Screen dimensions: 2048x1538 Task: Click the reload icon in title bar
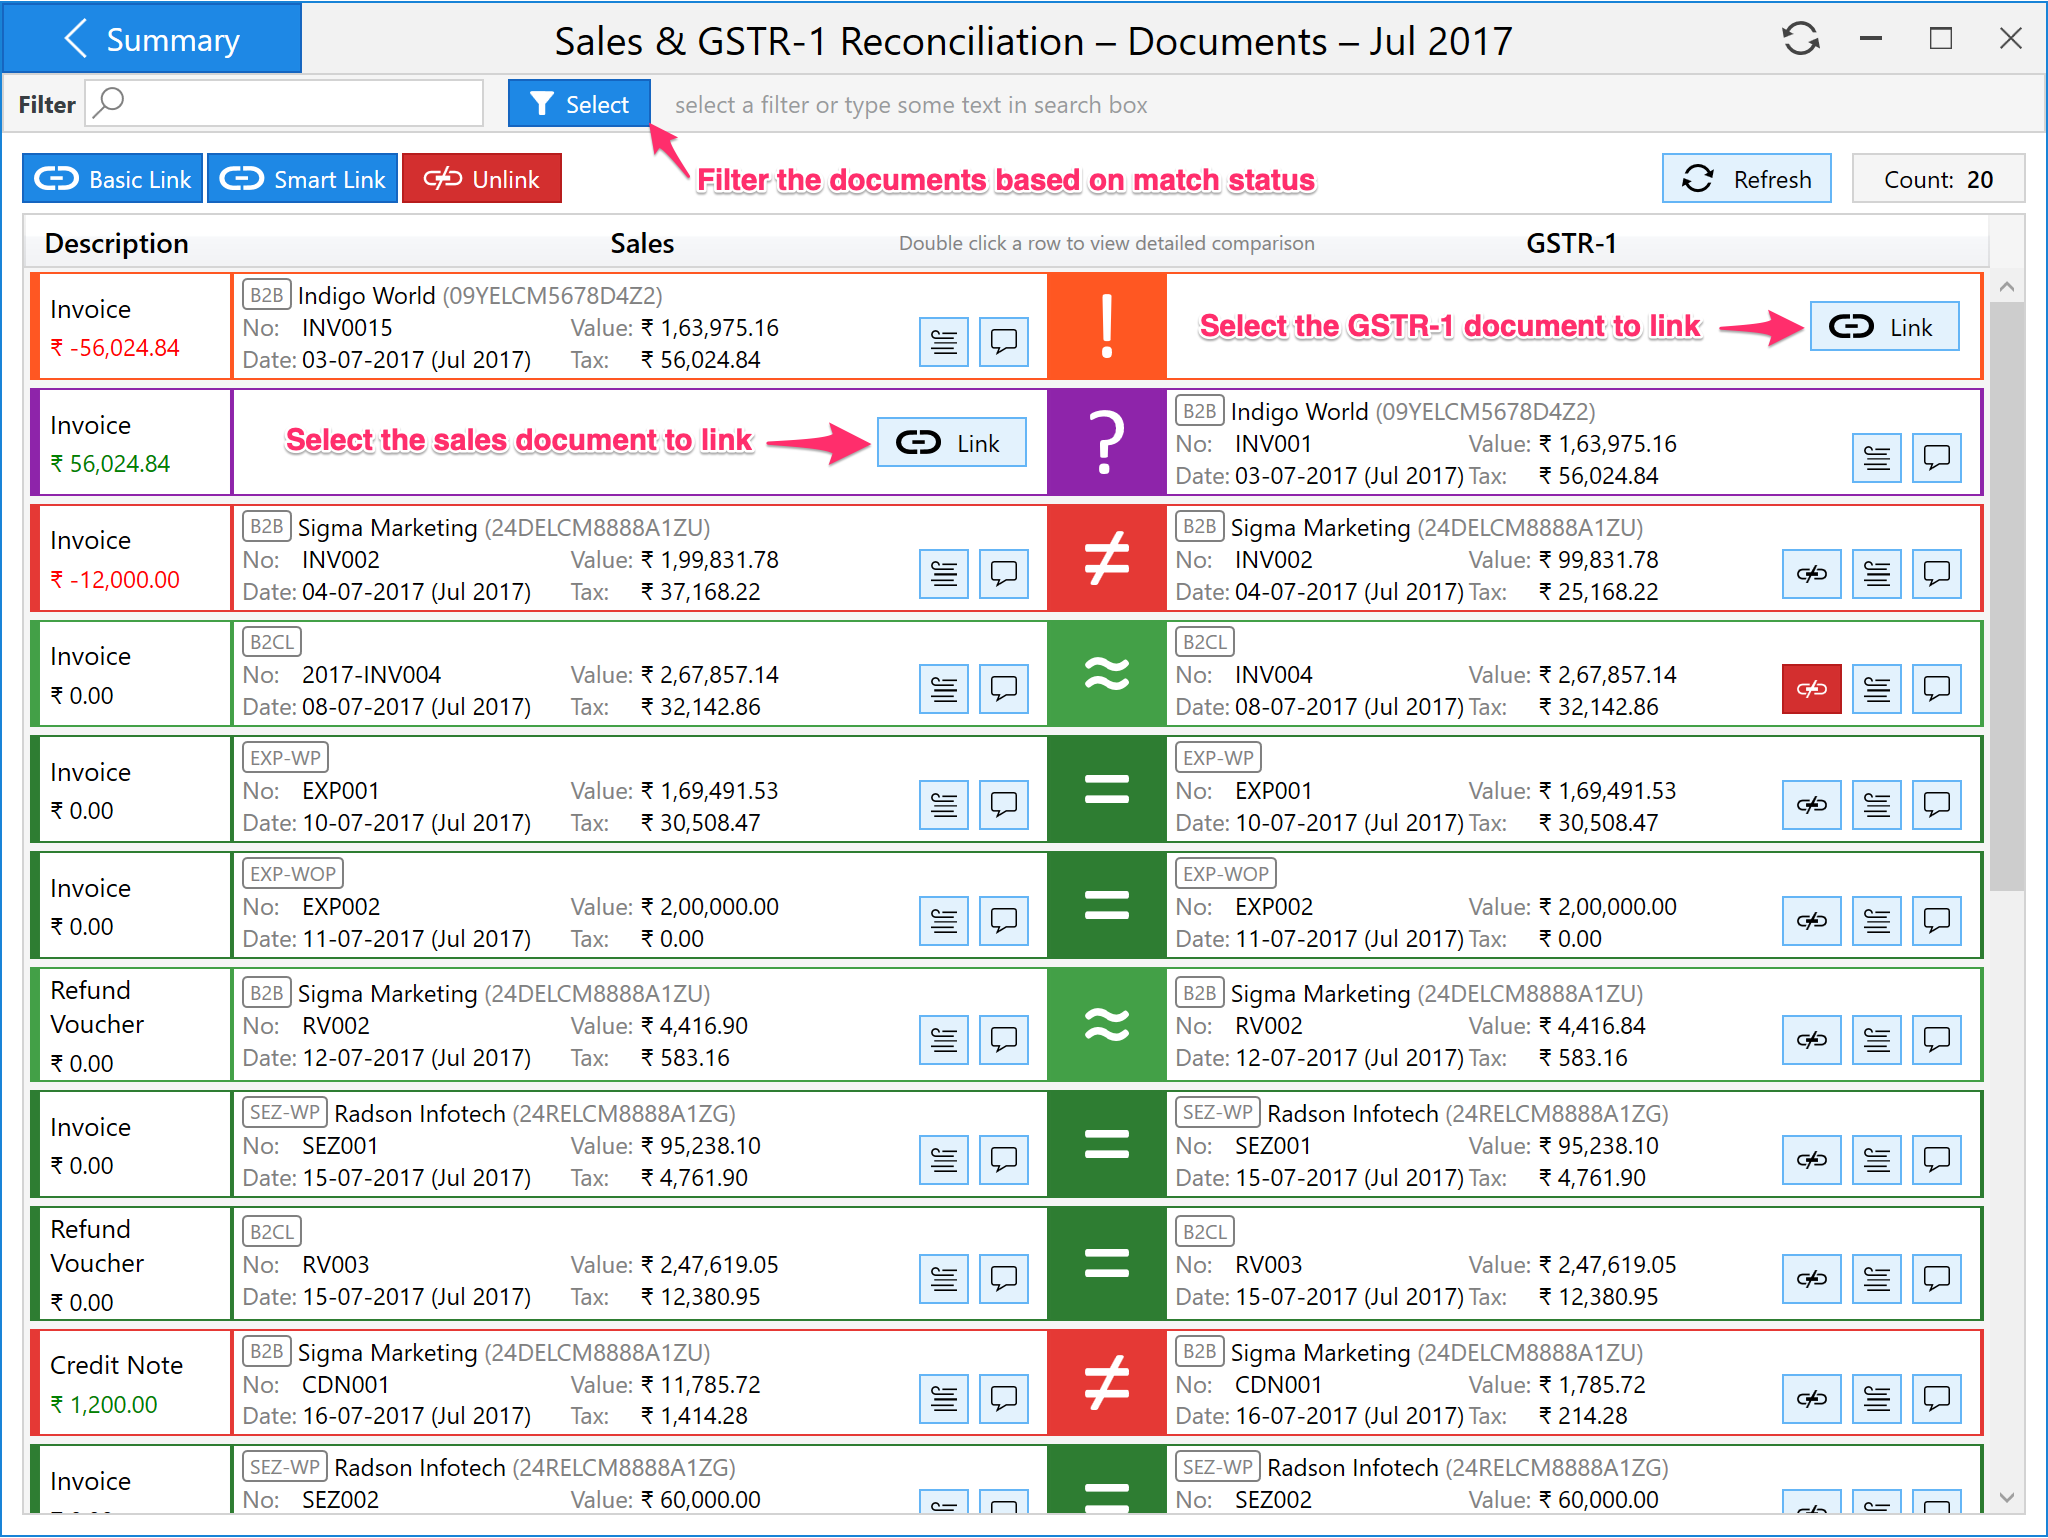point(1801,40)
